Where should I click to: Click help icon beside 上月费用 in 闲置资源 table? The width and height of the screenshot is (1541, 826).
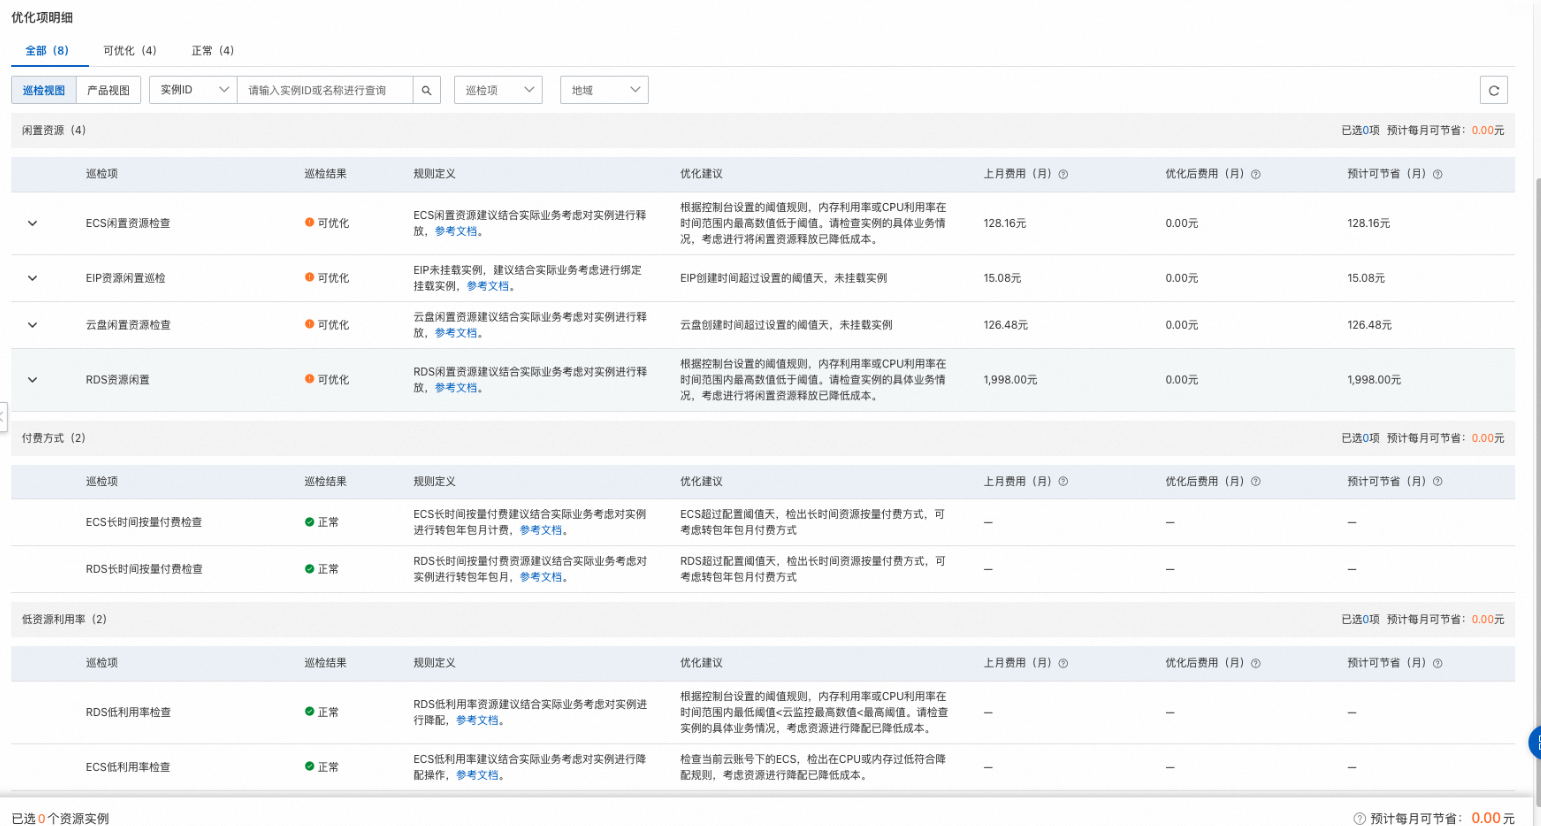coord(1063,174)
